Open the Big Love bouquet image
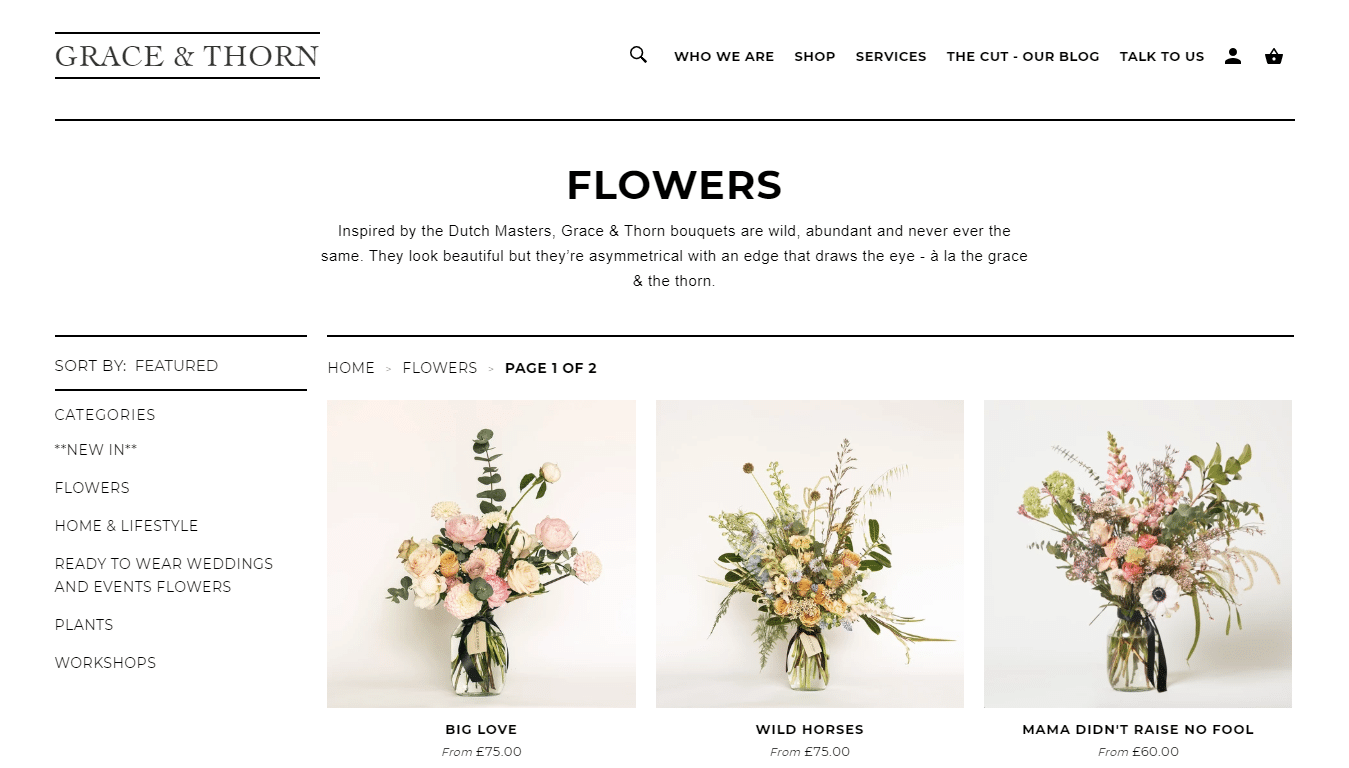 point(481,554)
